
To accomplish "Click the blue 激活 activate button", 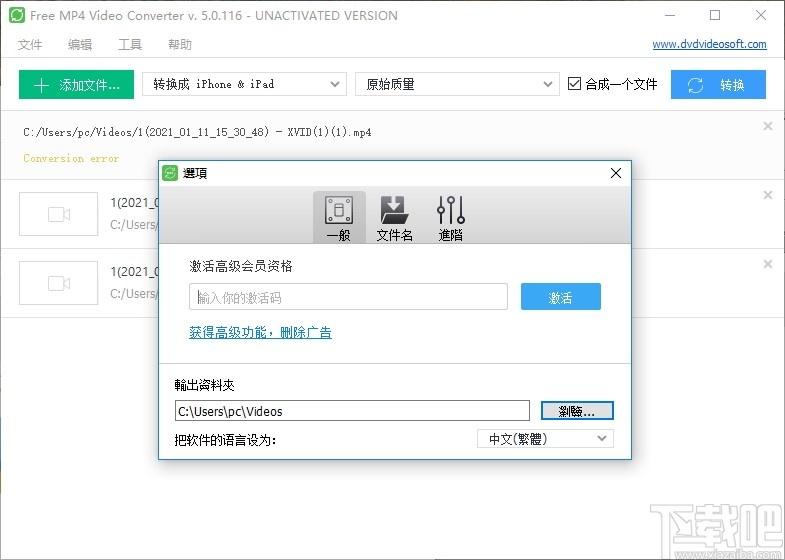I will click(x=560, y=297).
